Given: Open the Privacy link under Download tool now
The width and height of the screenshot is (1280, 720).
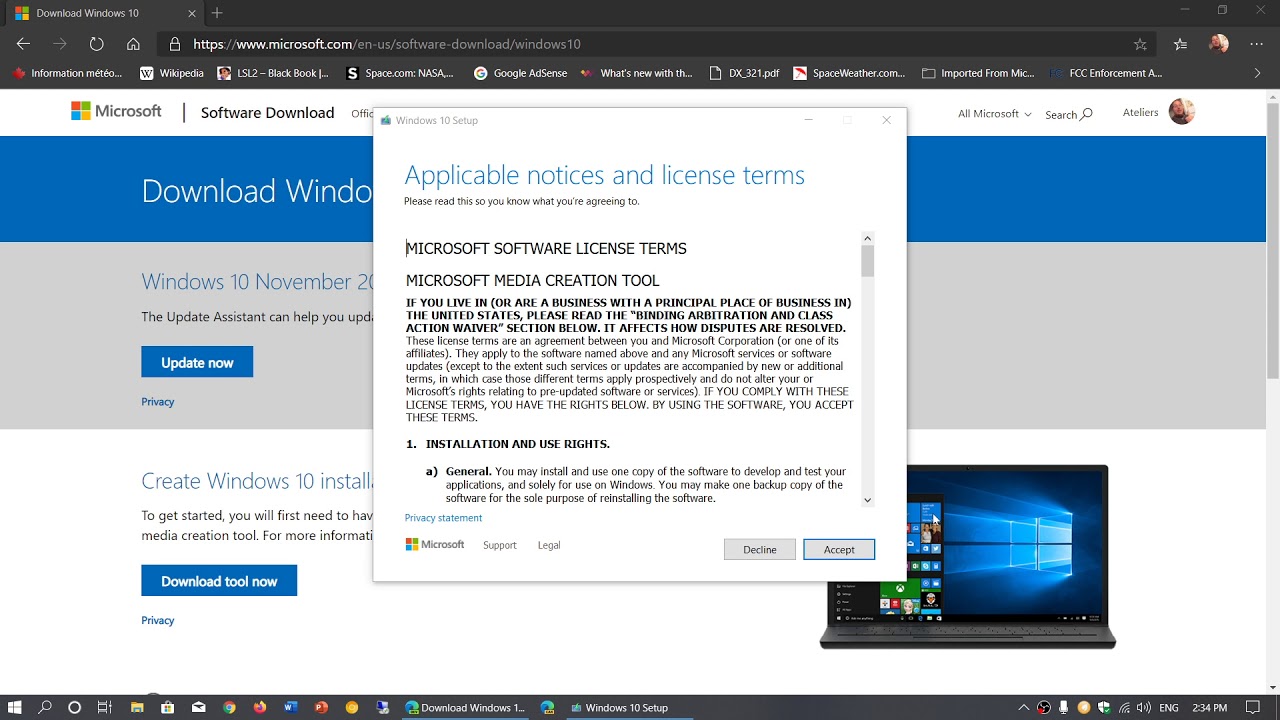Looking at the screenshot, I should 158,621.
